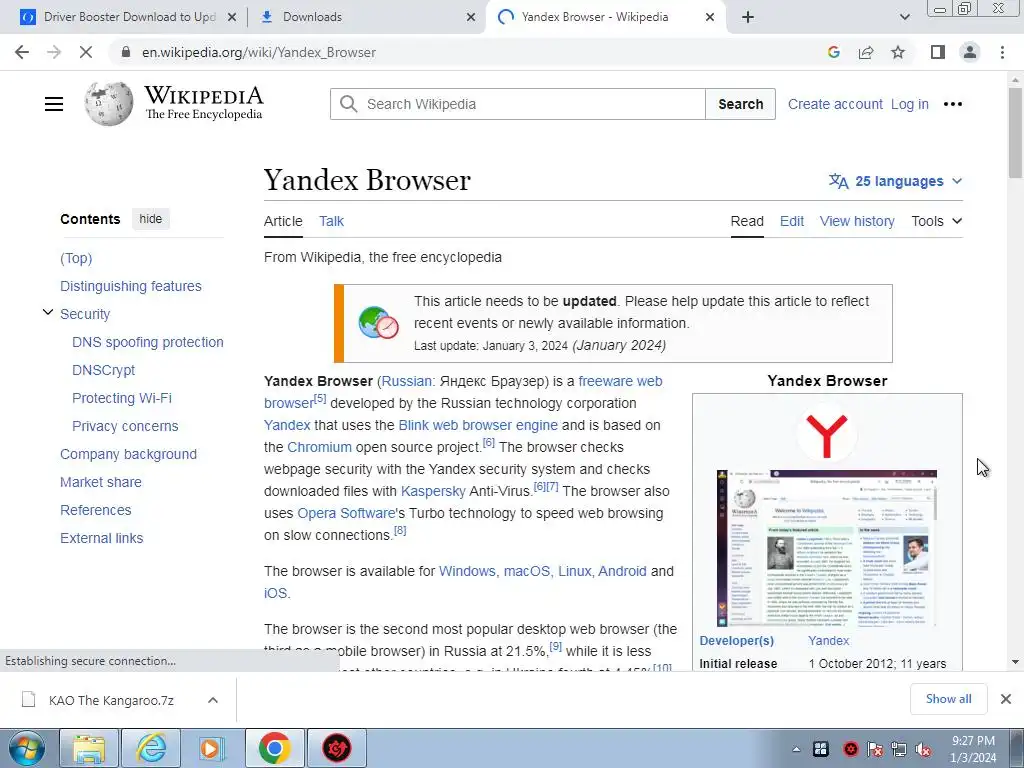Hide the Contents sidebar
This screenshot has height=768, width=1024.
point(151,219)
